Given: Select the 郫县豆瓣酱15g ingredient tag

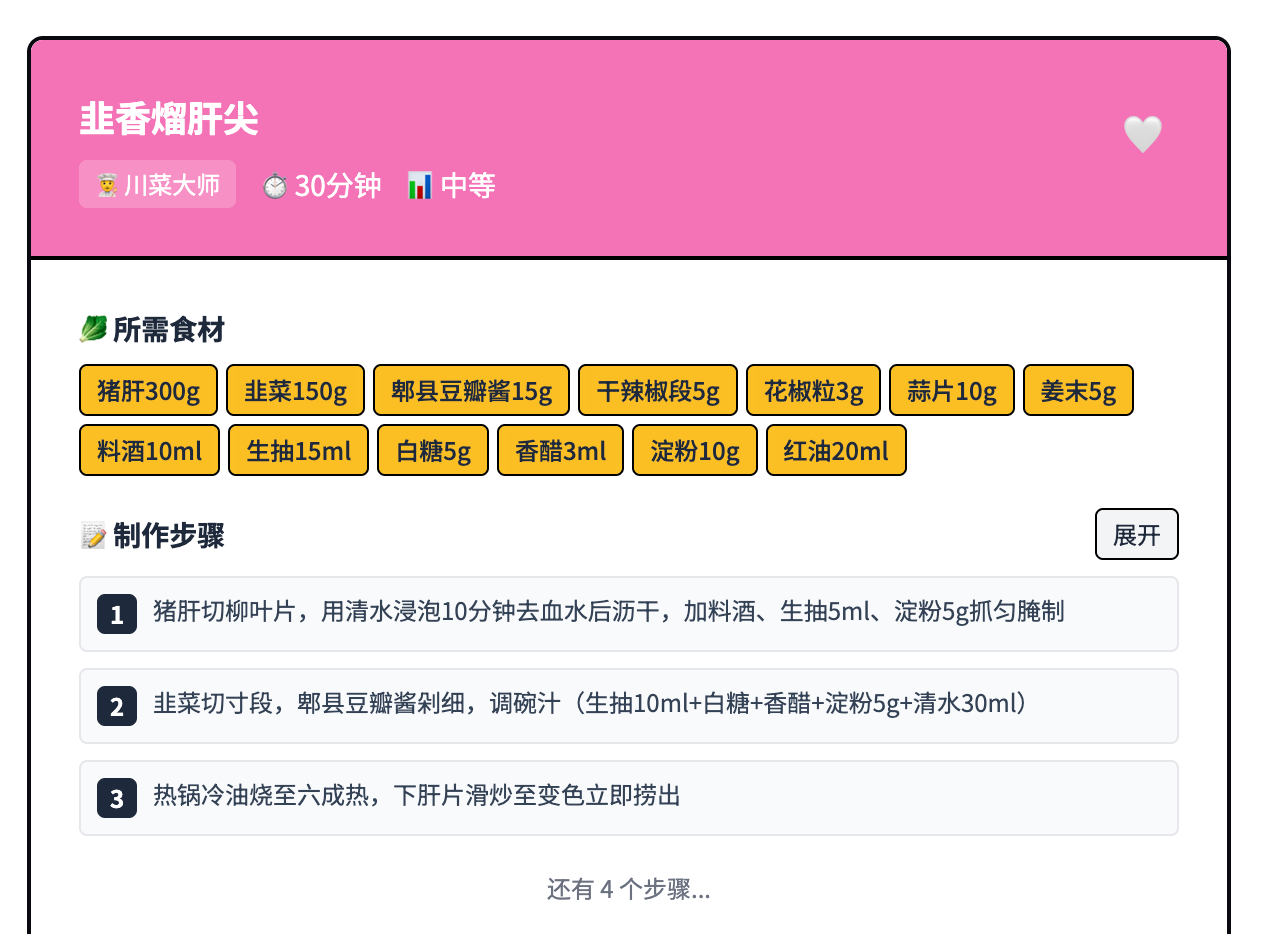Looking at the screenshot, I should click(471, 390).
